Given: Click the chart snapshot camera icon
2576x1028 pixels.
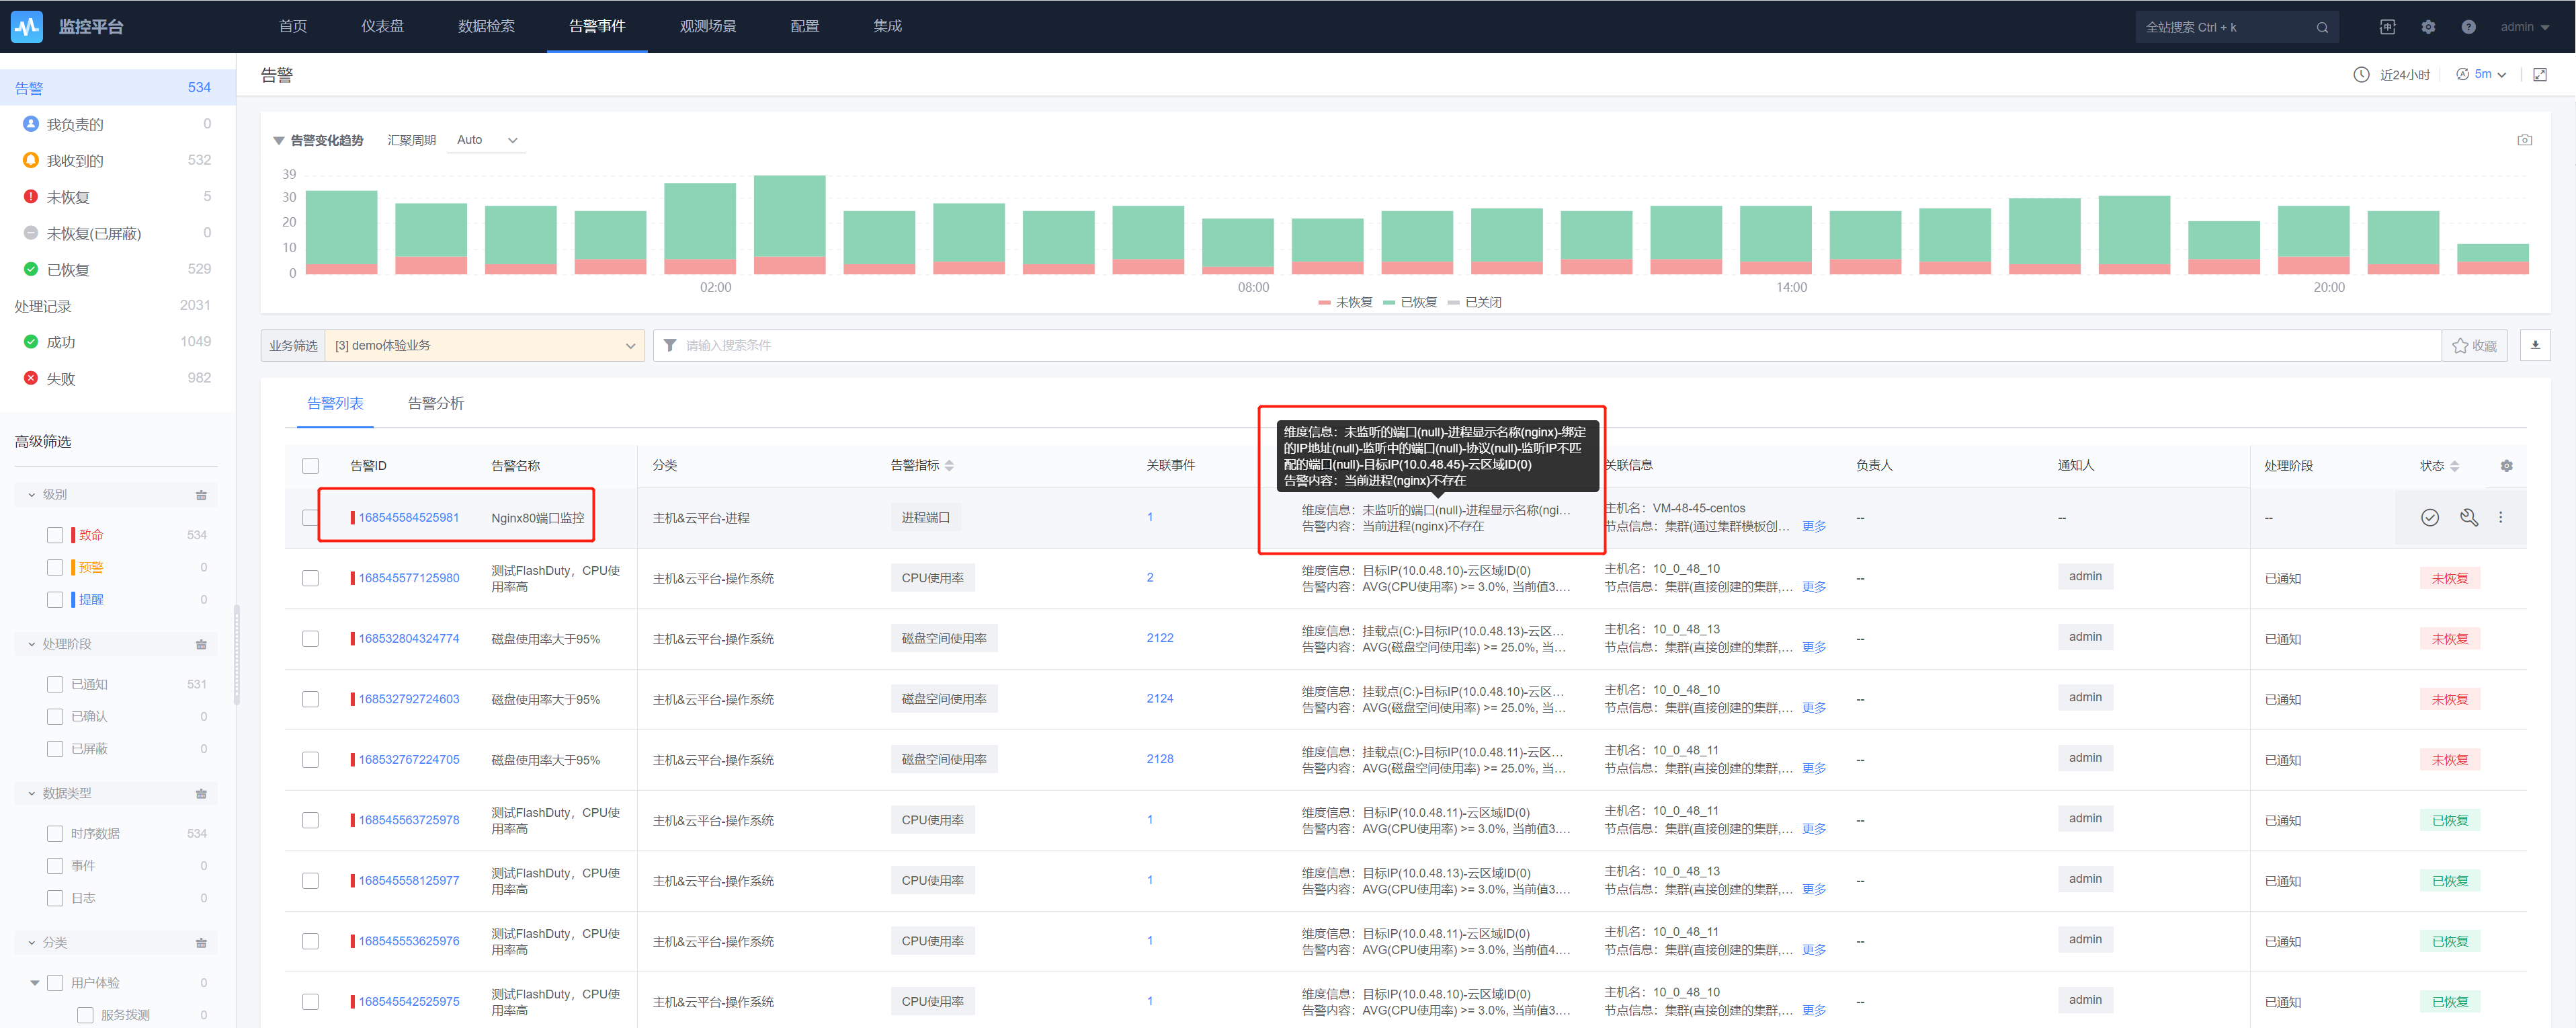Looking at the screenshot, I should pos(2524,140).
